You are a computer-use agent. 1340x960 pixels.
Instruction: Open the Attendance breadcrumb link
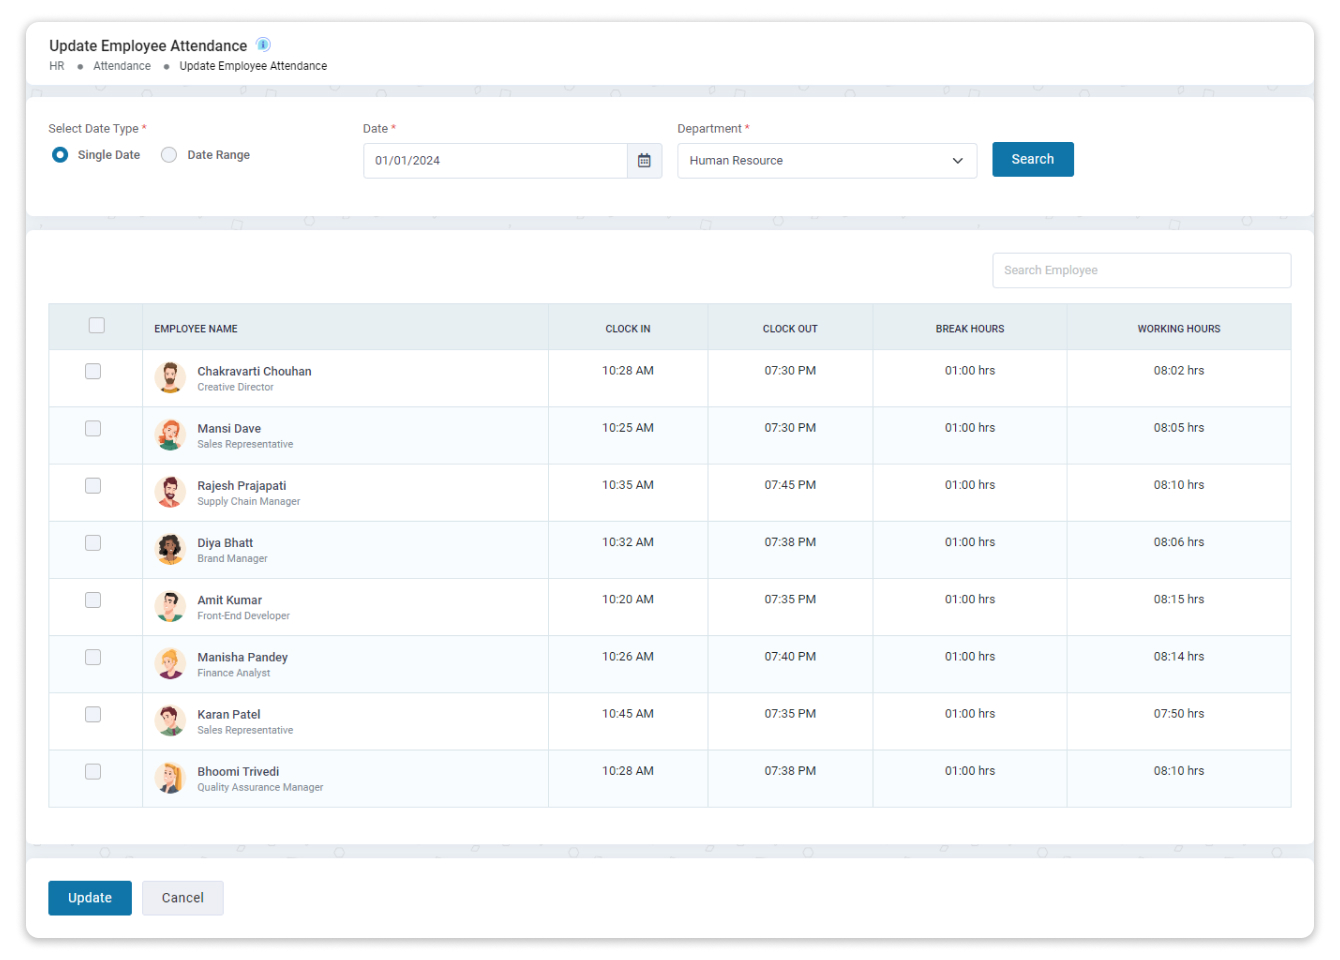pos(122,66)
